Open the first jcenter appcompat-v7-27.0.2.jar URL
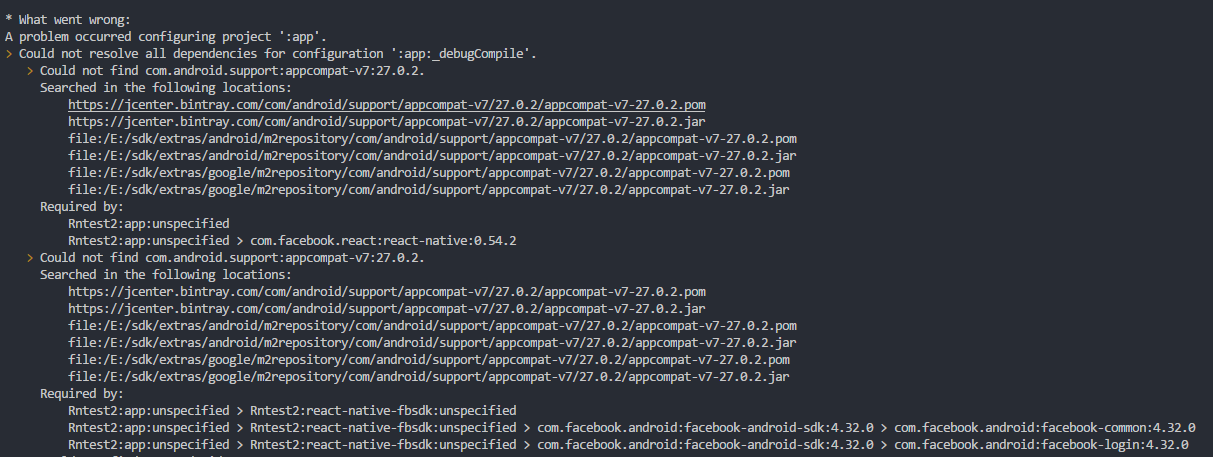 point(387,121)
